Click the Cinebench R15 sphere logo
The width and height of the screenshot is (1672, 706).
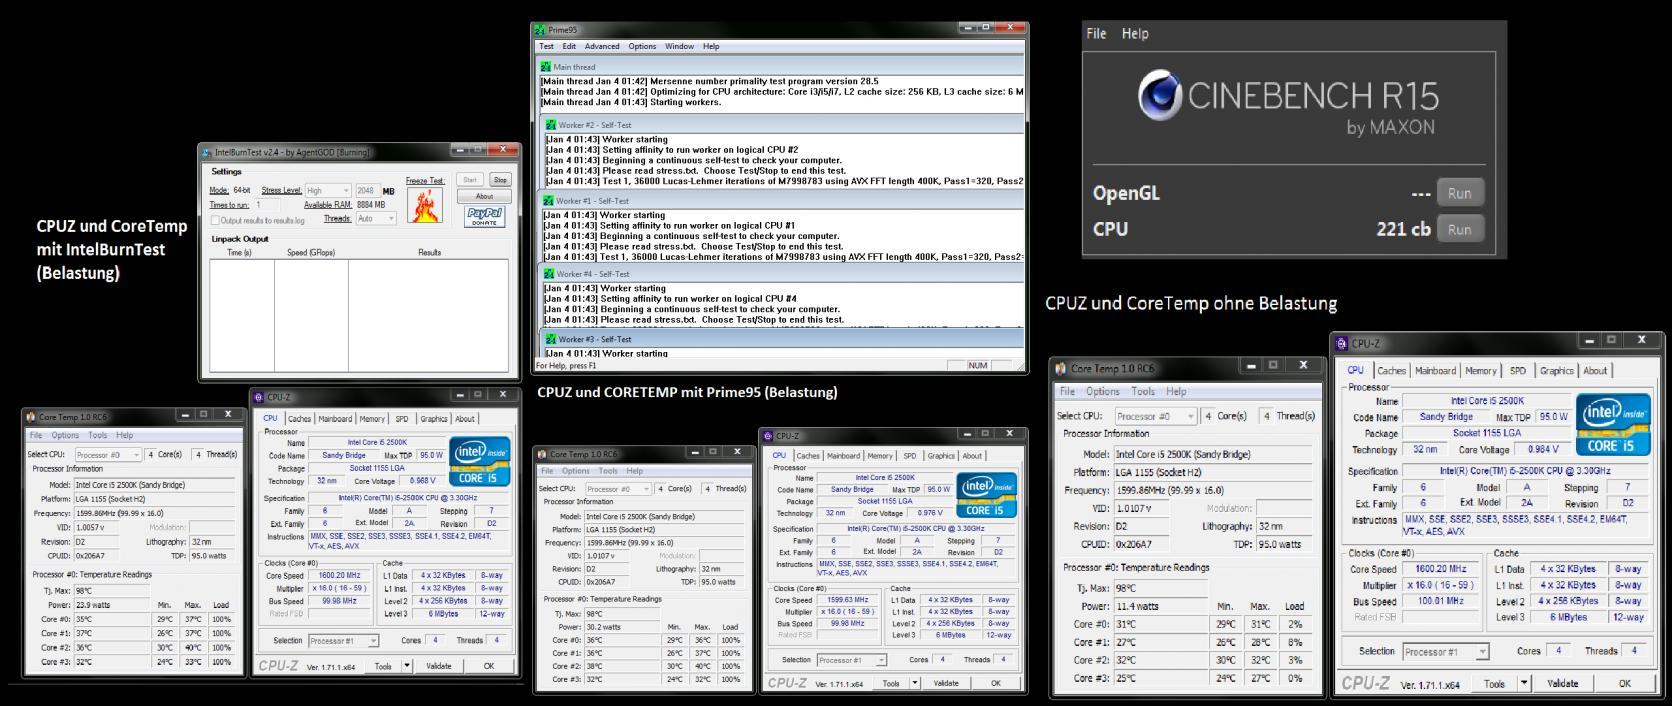[1160, 95]
